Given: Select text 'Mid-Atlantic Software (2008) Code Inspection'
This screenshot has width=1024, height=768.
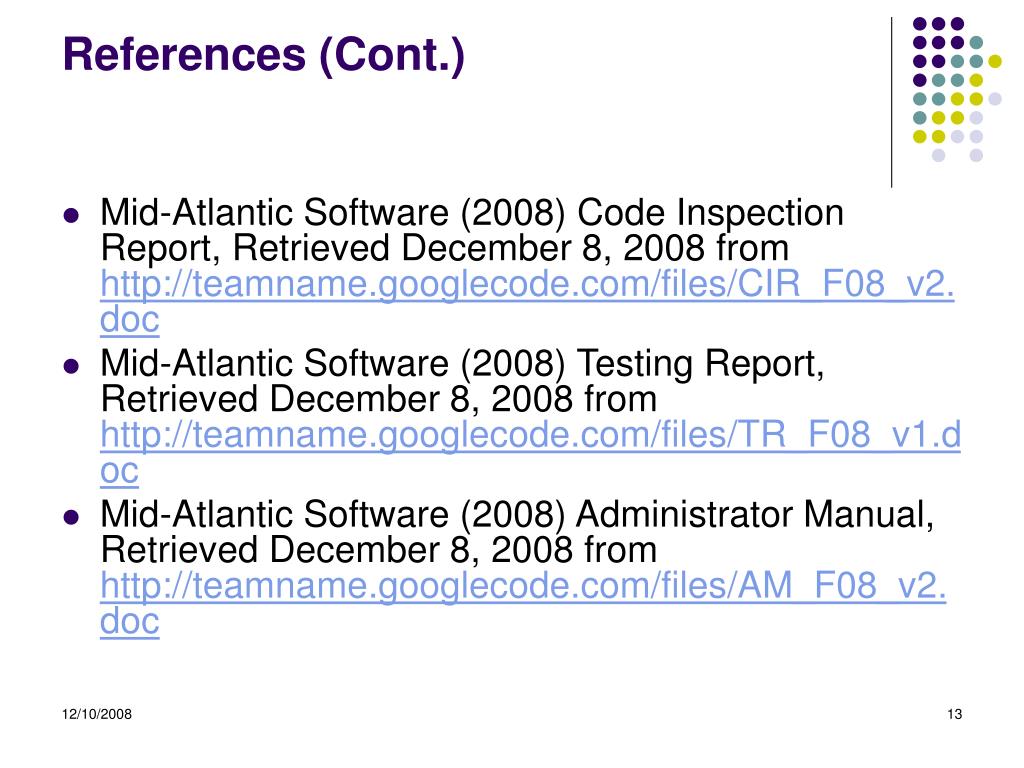Looking at the screenshot, I should pos(472,213).
